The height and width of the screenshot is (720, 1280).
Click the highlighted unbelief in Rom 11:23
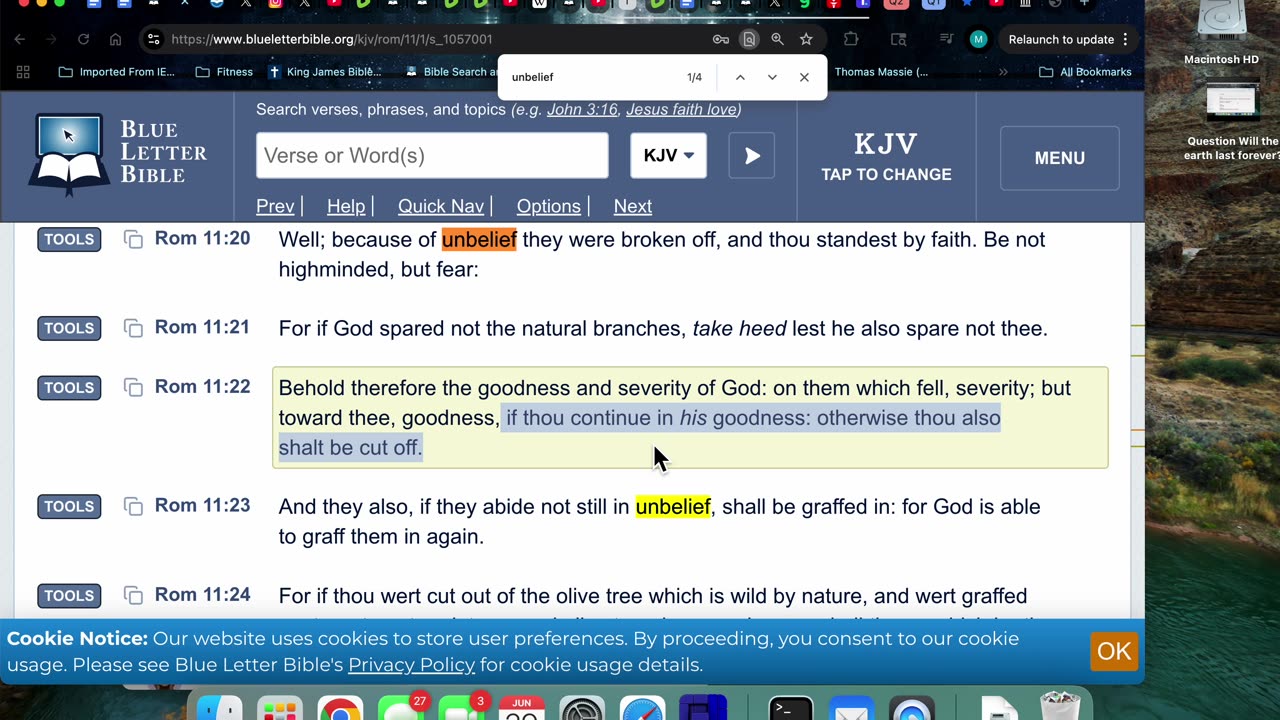click(x=673, y=507)
